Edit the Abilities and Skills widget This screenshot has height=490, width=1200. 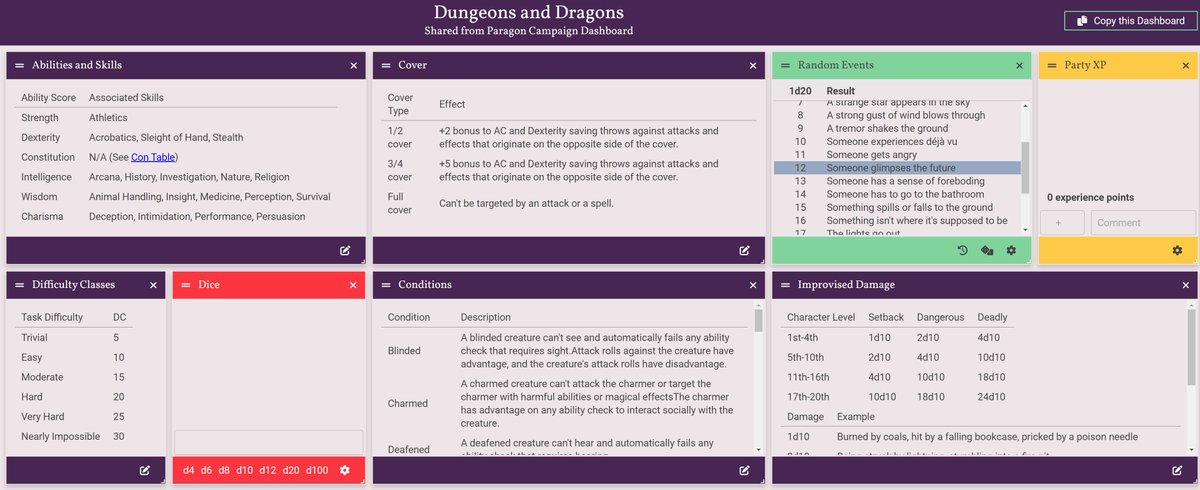pos(345,250)
